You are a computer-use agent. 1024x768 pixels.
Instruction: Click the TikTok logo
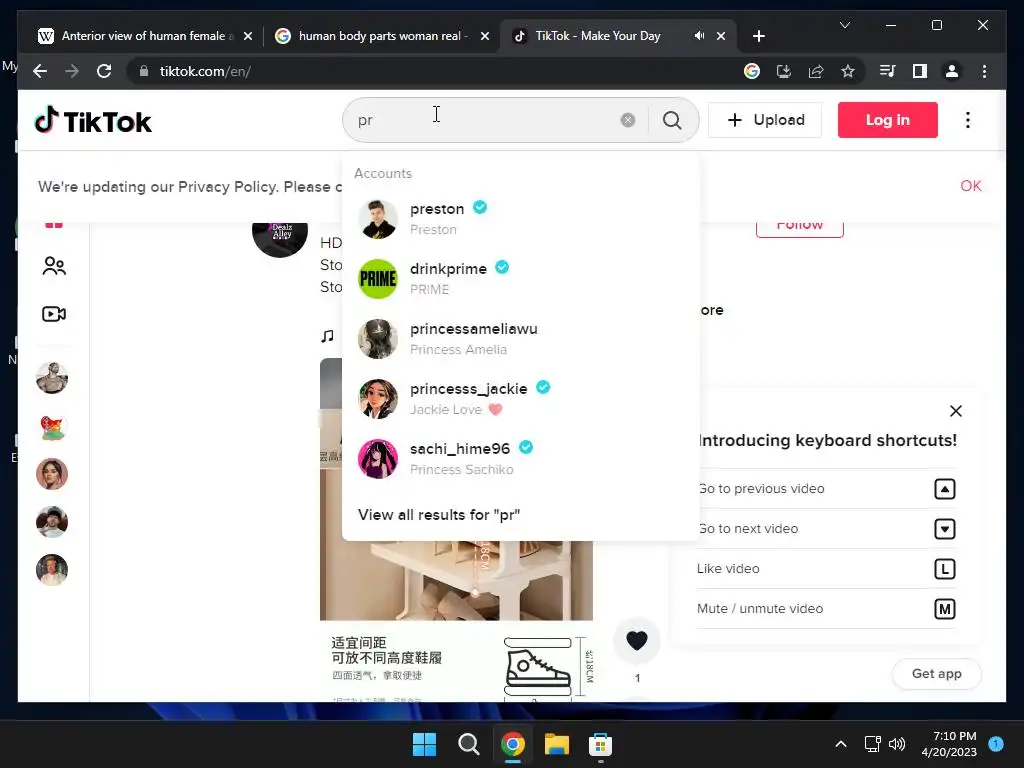[x=93, y=121]
